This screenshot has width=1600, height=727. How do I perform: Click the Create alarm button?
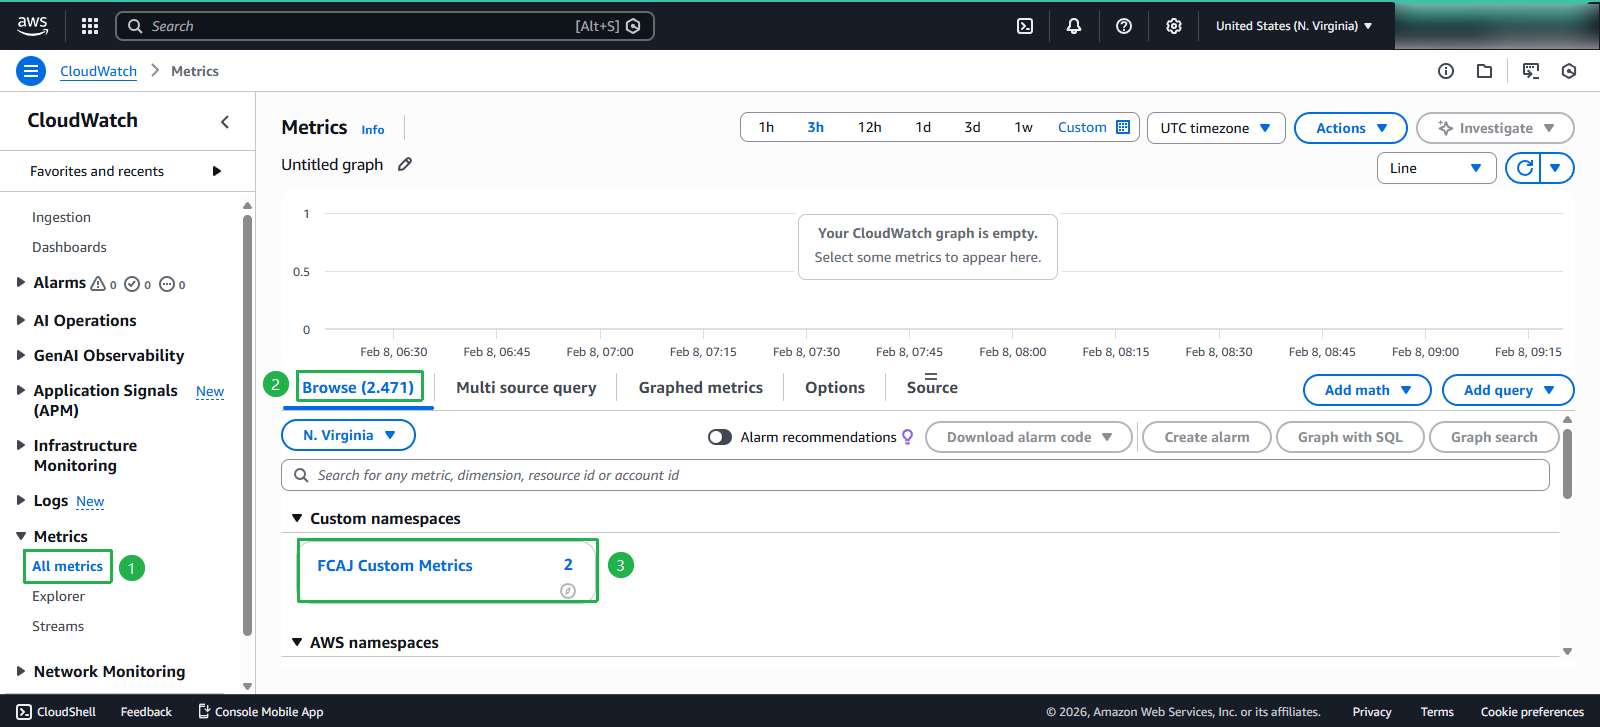1207,437
